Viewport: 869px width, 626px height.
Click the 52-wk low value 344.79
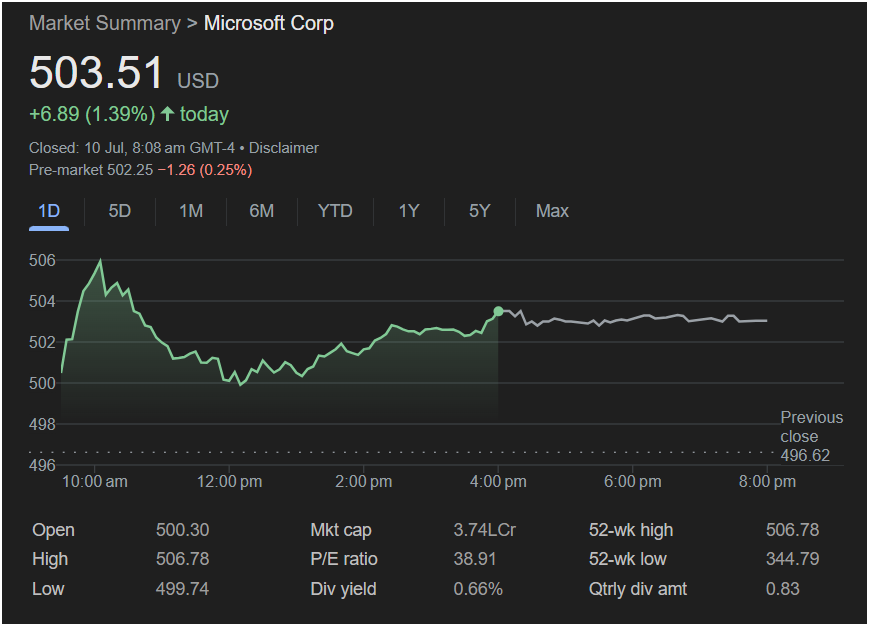(x=793, y=559)
